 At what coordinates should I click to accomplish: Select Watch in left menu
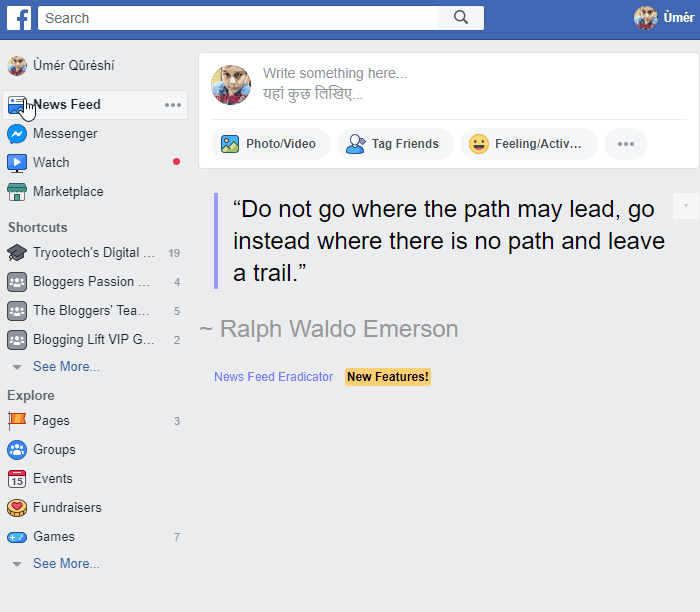point(51,162)
